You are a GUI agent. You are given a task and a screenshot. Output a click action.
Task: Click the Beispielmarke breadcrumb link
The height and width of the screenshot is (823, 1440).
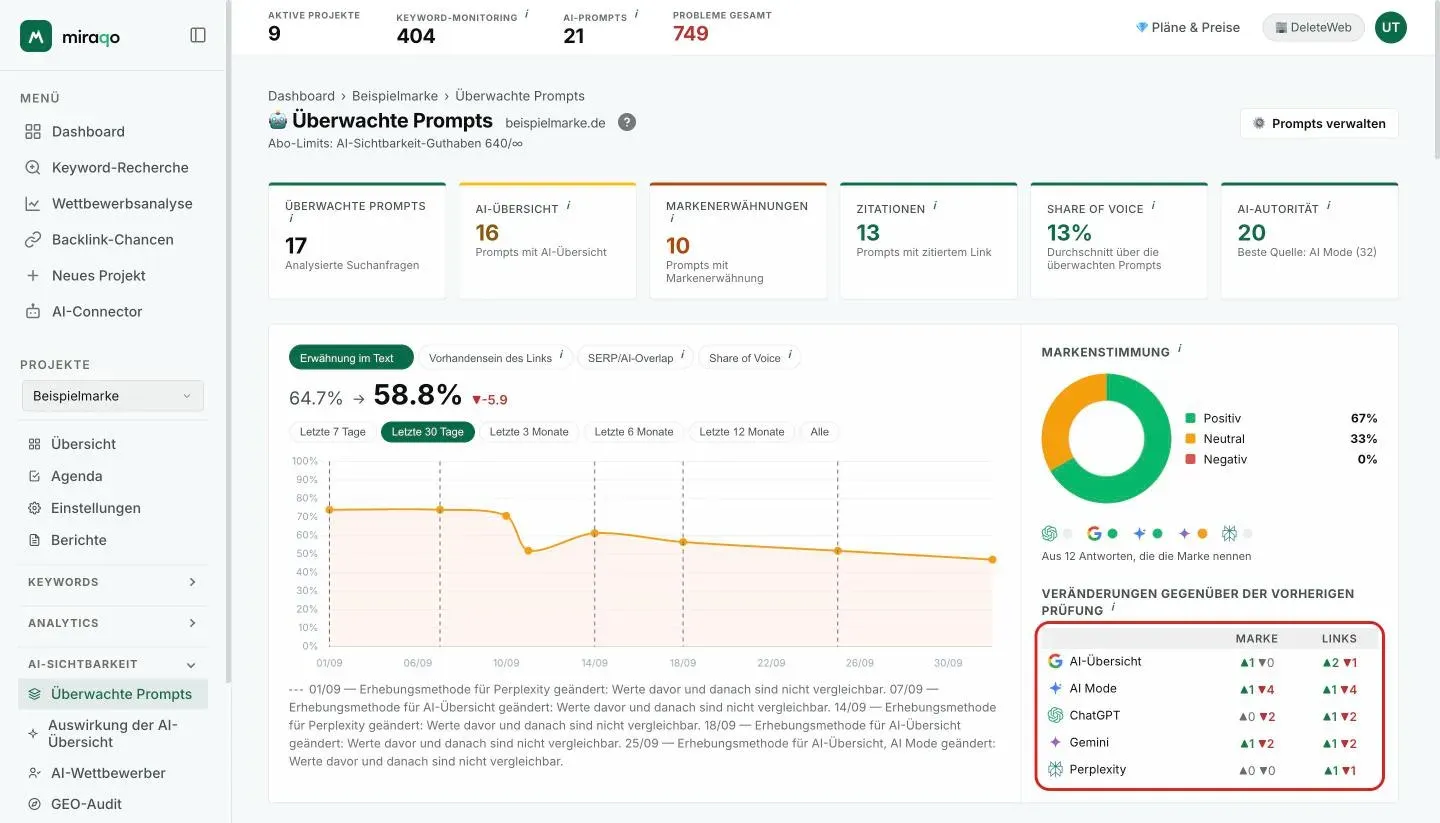click(395, 96)
